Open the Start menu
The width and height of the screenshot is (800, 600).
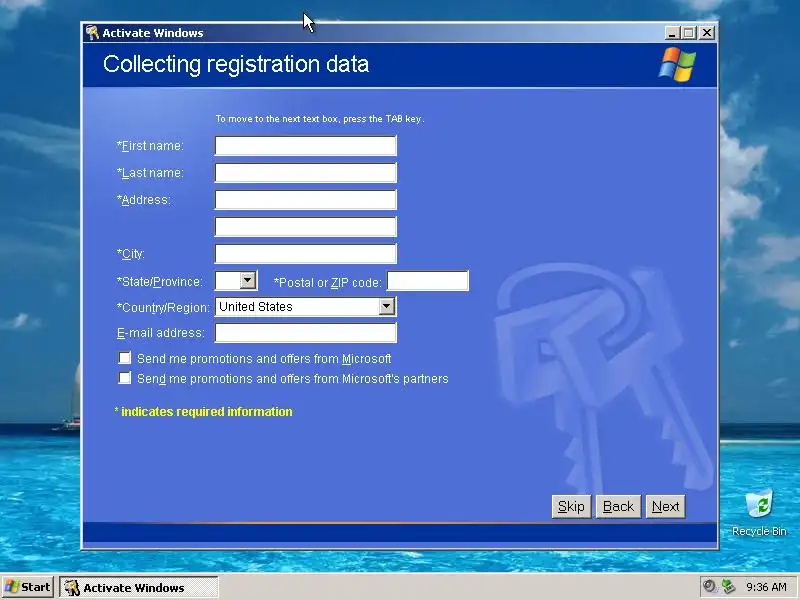(28, 587)
